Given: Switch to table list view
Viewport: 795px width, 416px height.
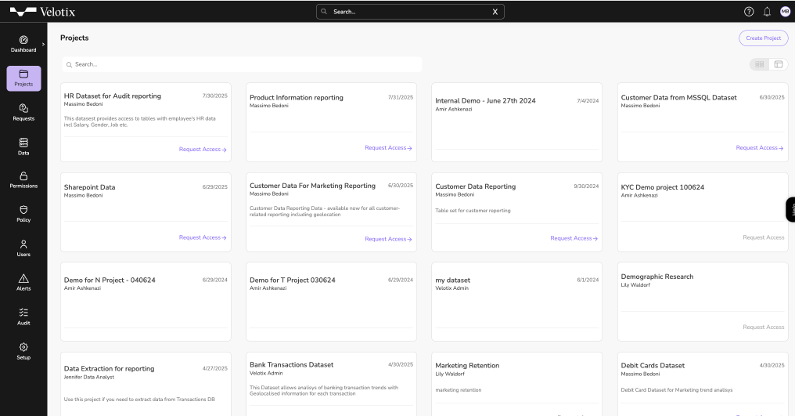Looking at the screenshot, I should [x=778, y=64].
